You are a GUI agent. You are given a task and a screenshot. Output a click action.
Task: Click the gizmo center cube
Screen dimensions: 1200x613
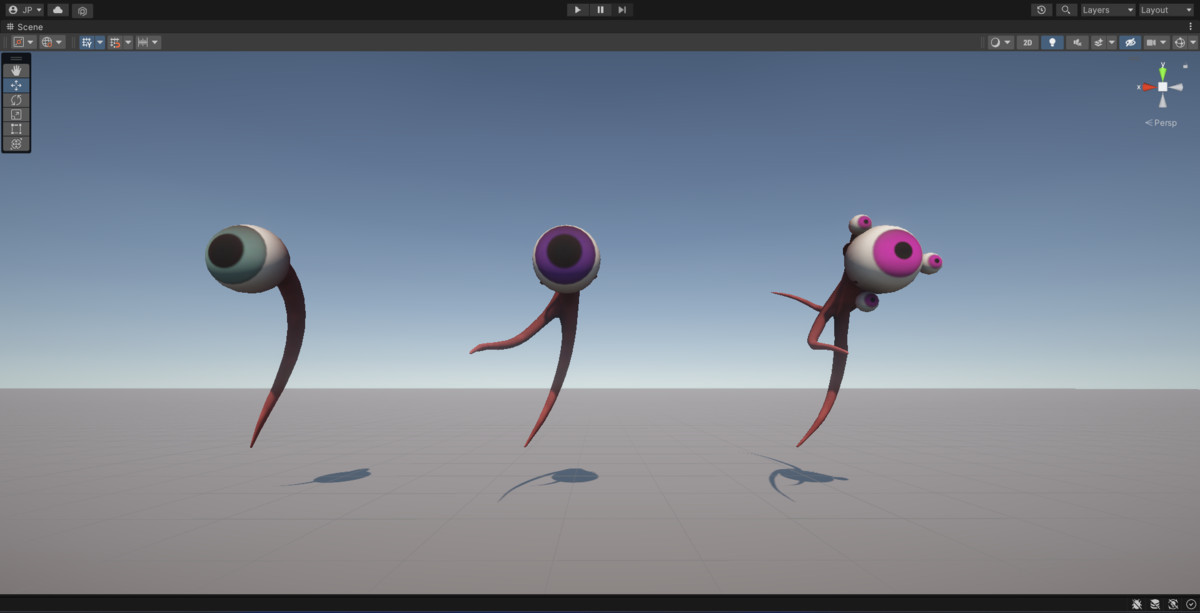pos(1163,87)
